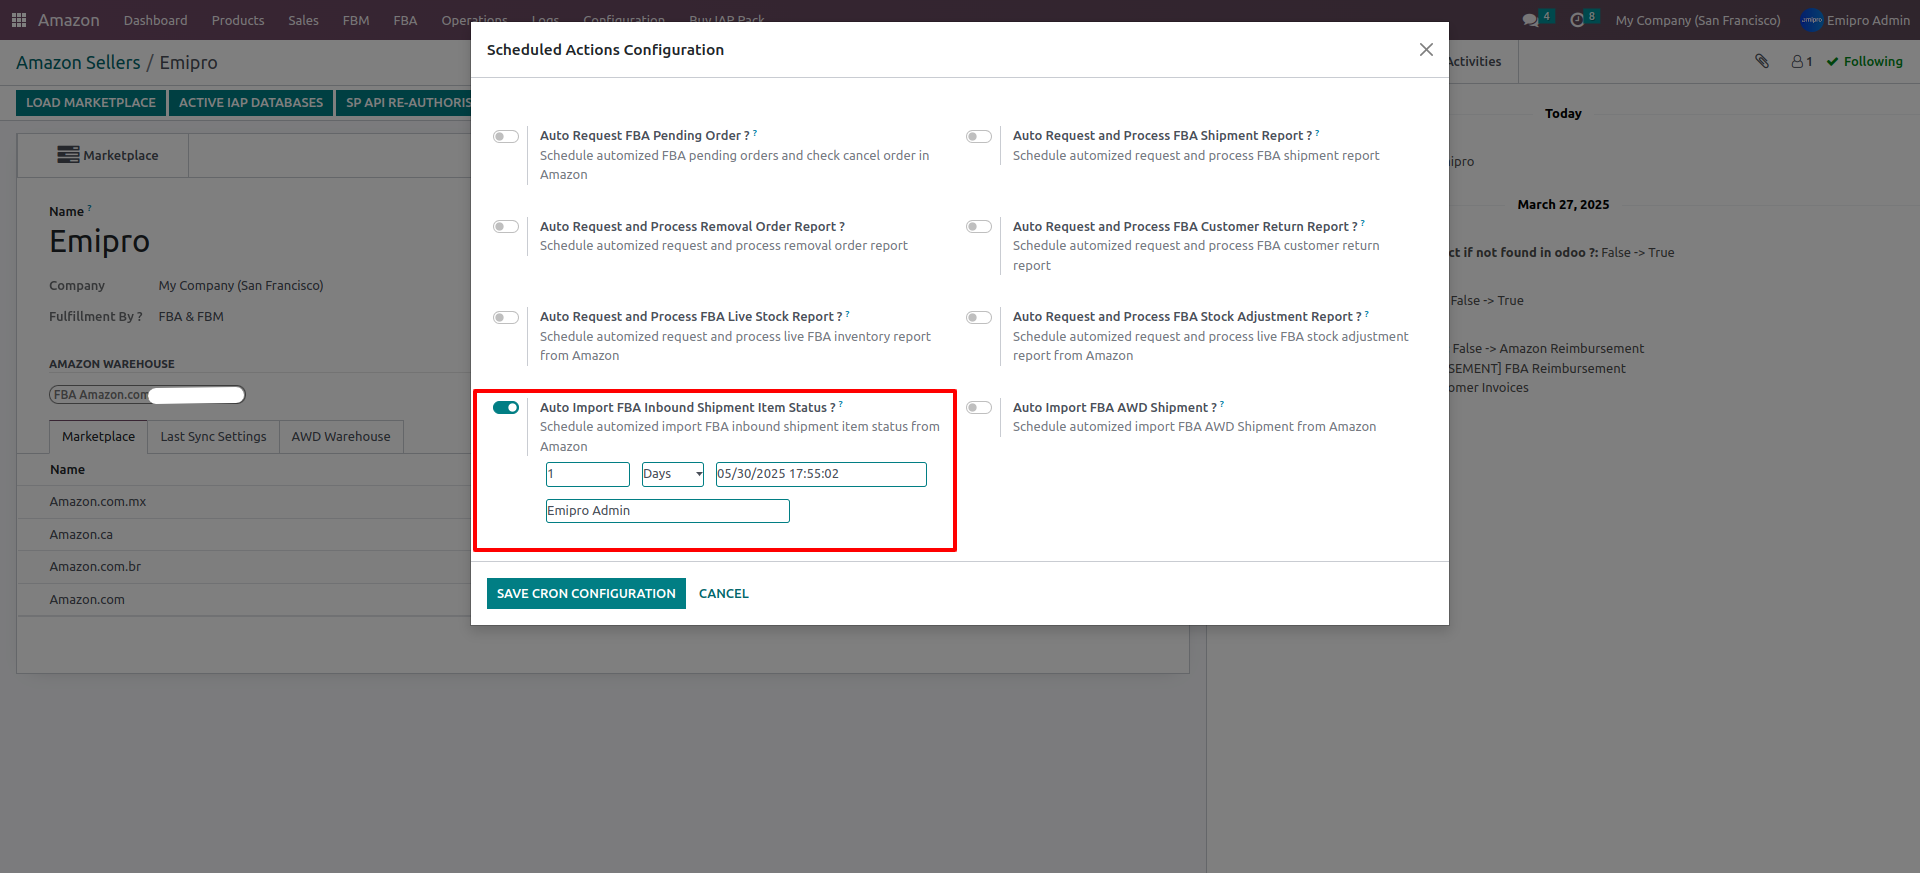Switch to the Marketplace tab
1920x873 pixels.
click(x=98, y=437)
